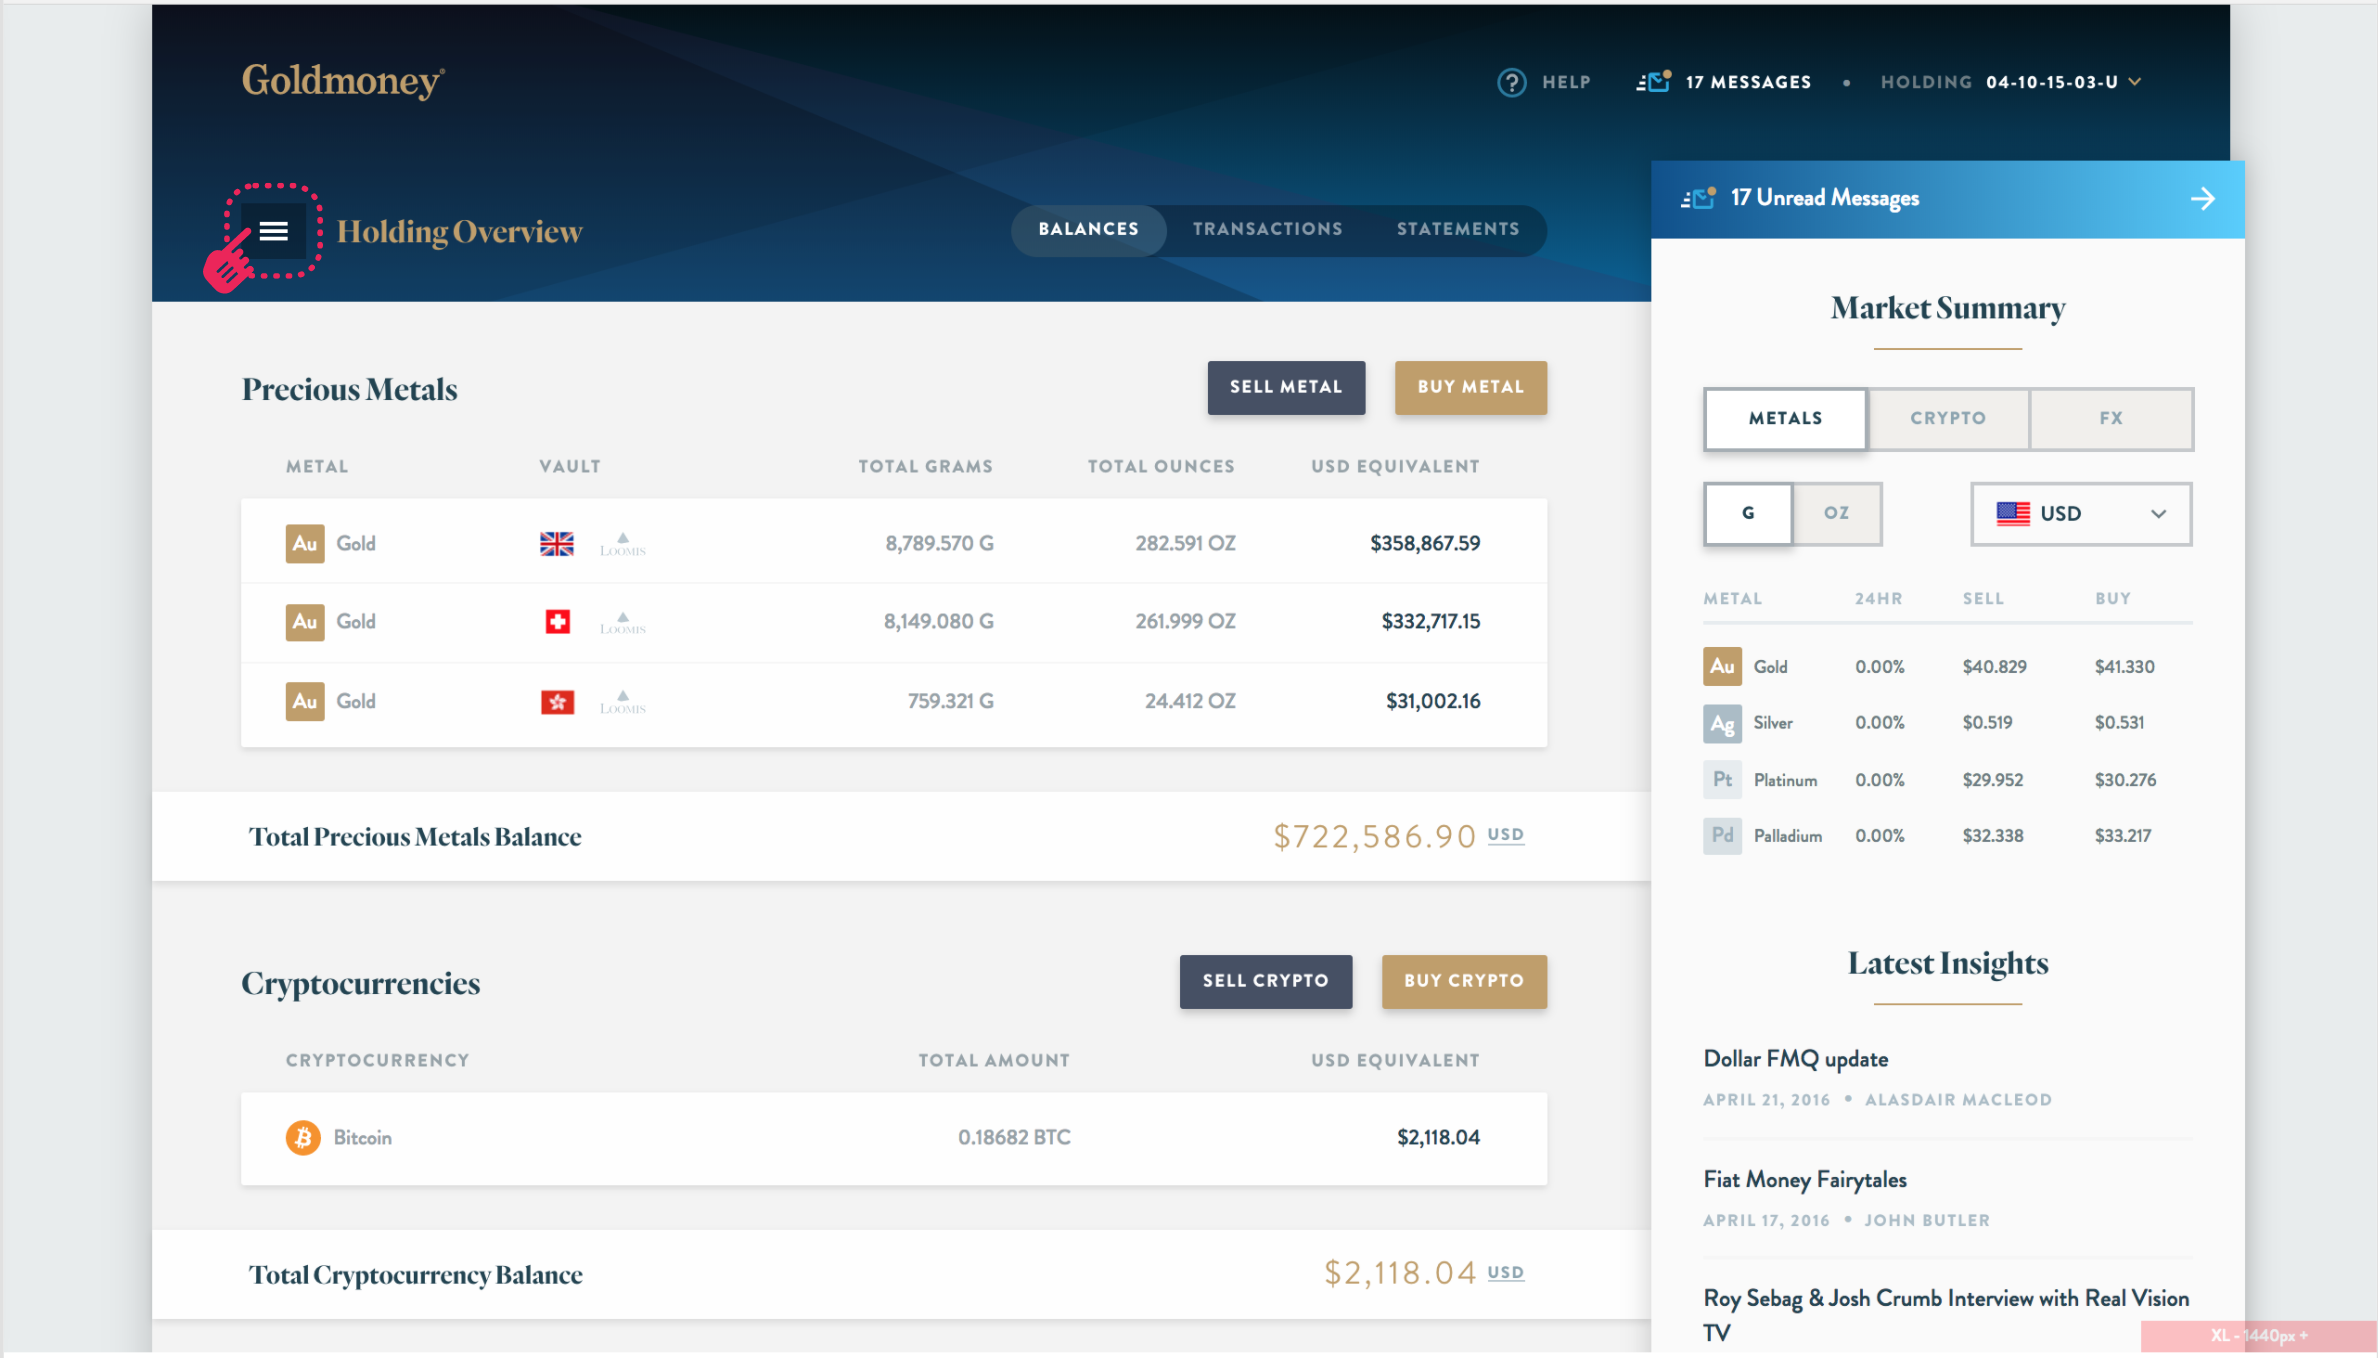Click the Help question mark icon
The image size is (2378, 1358).
tap(1511, 82)
